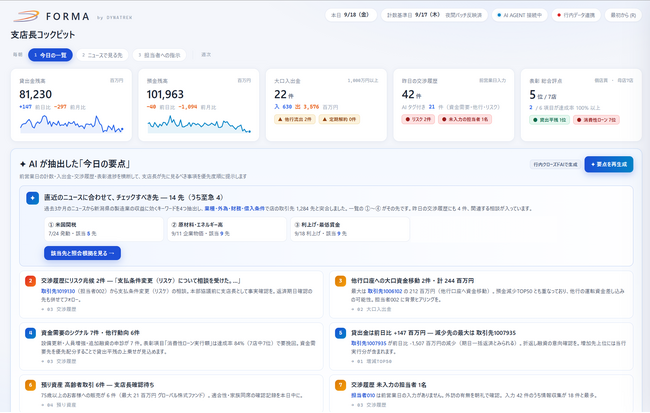Click the orange number 6 priority icon
The height and width of the screenshot is (413, 650).
pyautogui.click(x=30, y=385)
